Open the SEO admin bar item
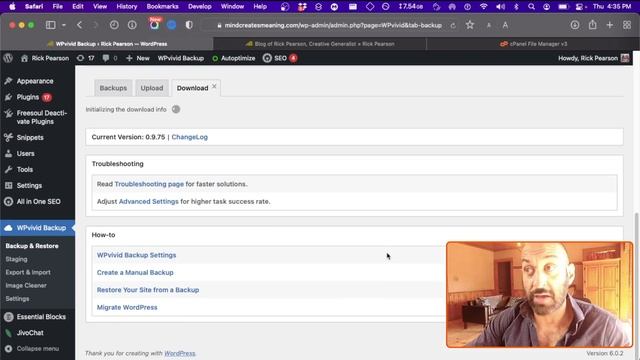This screenshot has width=640, height=360. [x=280, y=58]
